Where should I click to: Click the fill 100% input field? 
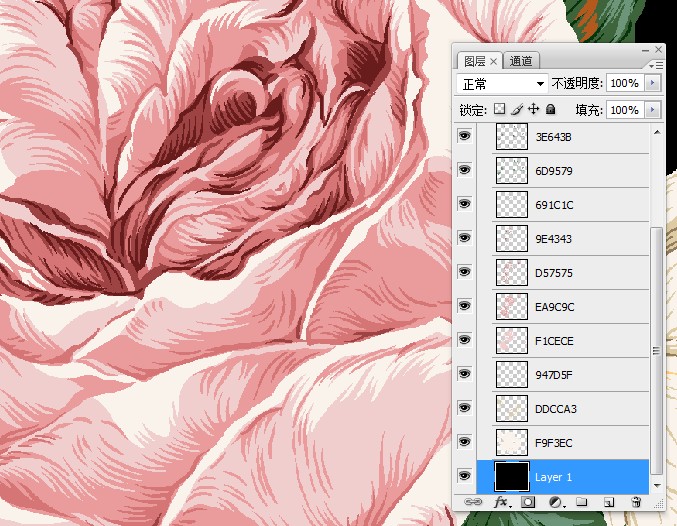pos(625,110)
